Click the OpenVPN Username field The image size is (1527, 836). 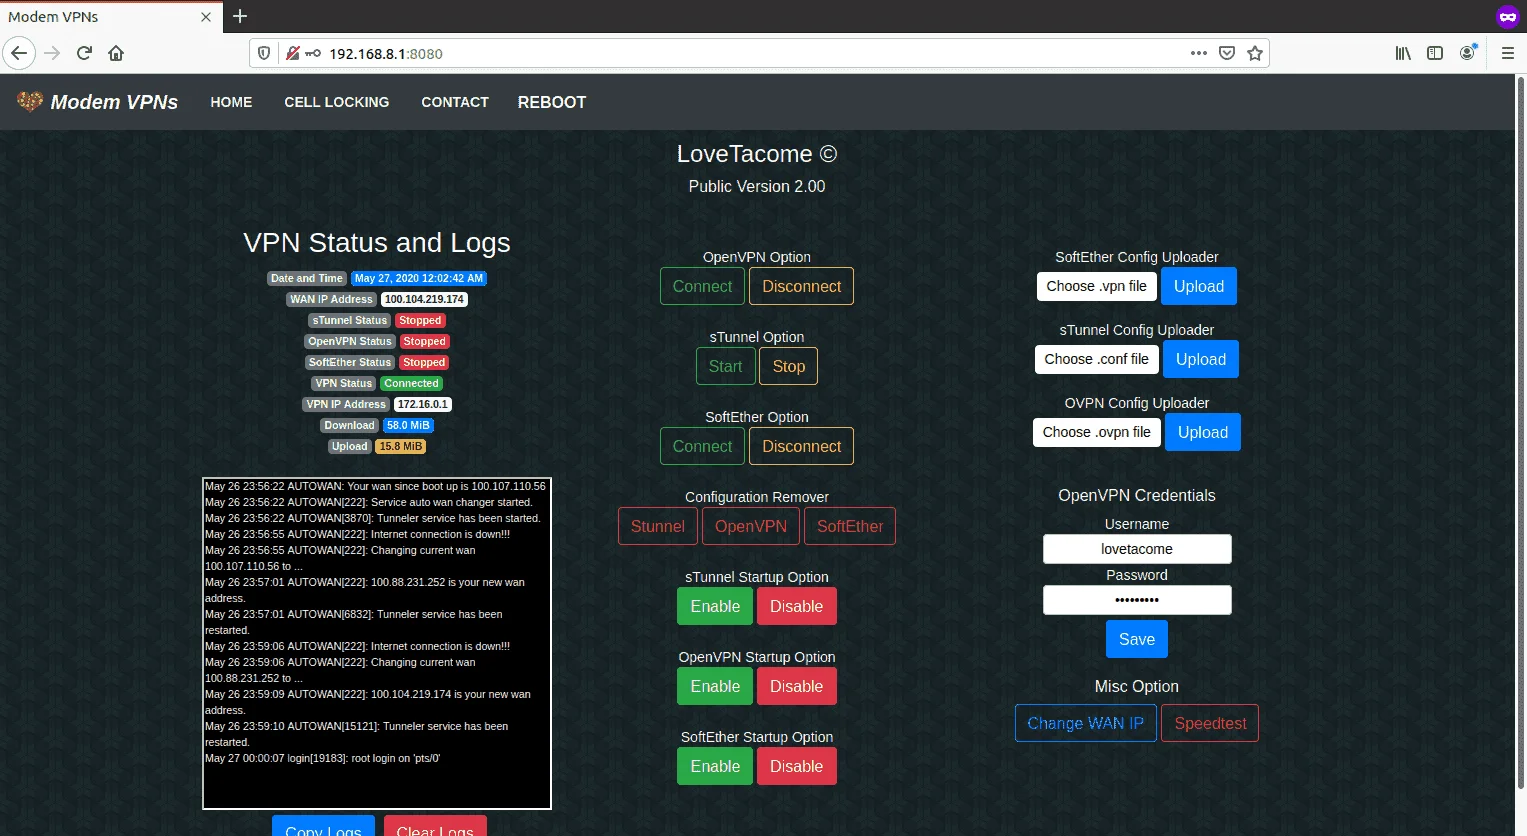click(1137, 549)
